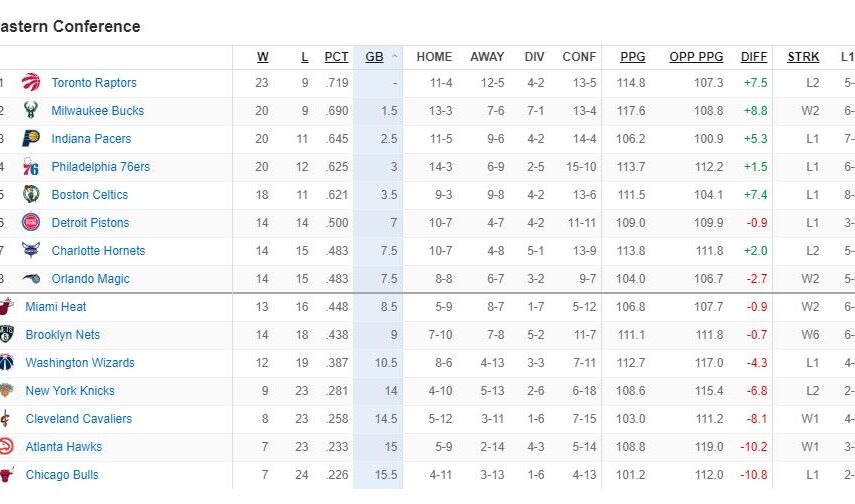Click the Orlando Magic logo icon
This screenshot has height=504, width=855.
point(30,279)
